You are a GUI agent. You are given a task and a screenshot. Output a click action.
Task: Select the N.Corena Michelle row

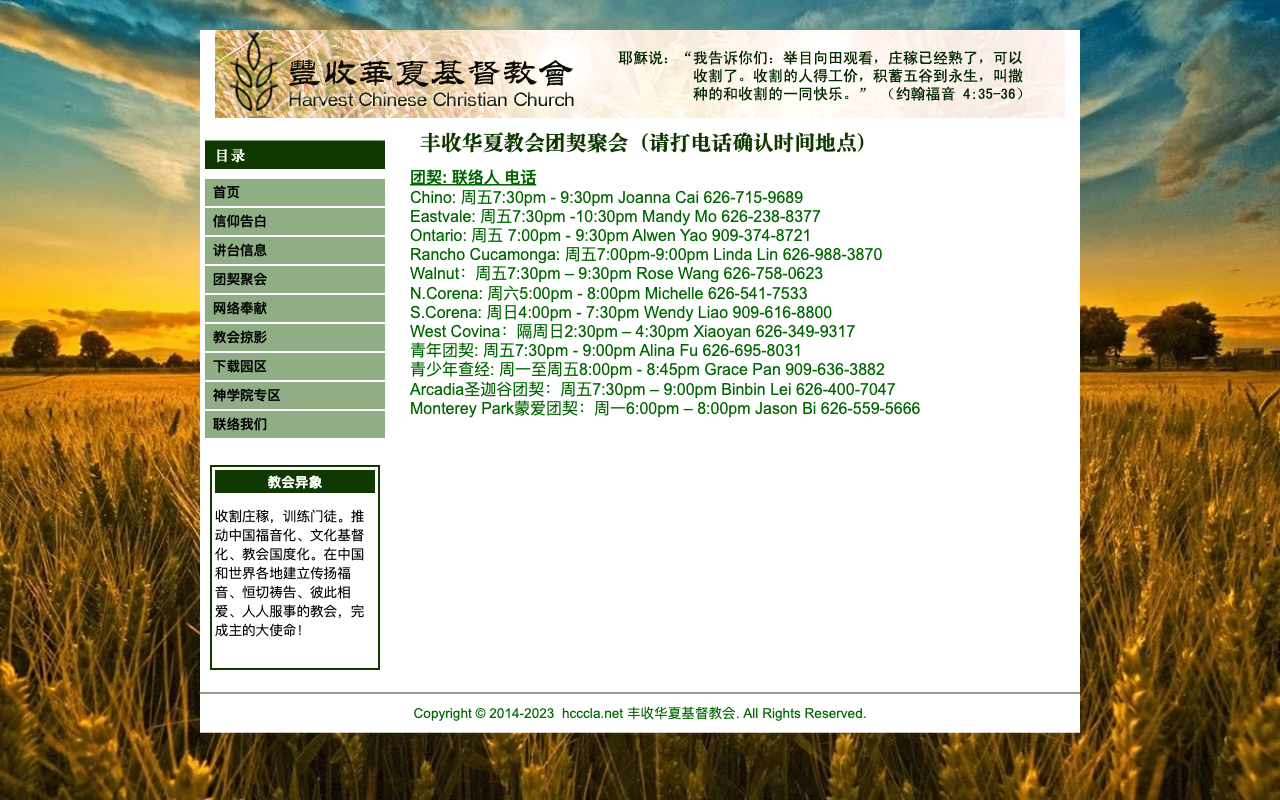click(608, 294)
